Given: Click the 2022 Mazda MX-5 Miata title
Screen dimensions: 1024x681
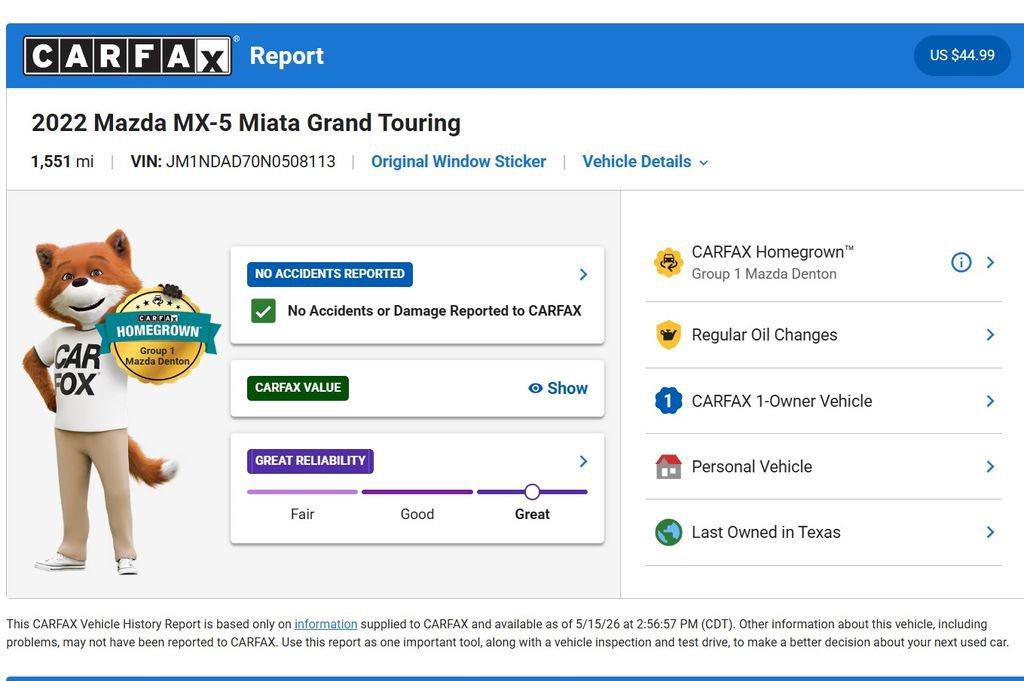Looking at the screenshot, I should coord(246,123).
